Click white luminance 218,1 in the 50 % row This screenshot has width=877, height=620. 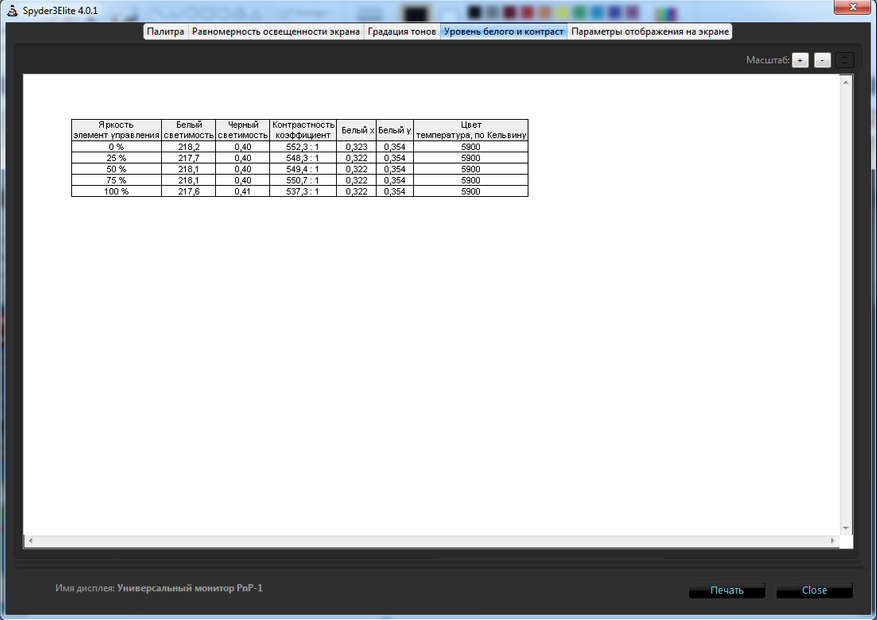coord(188,169)
